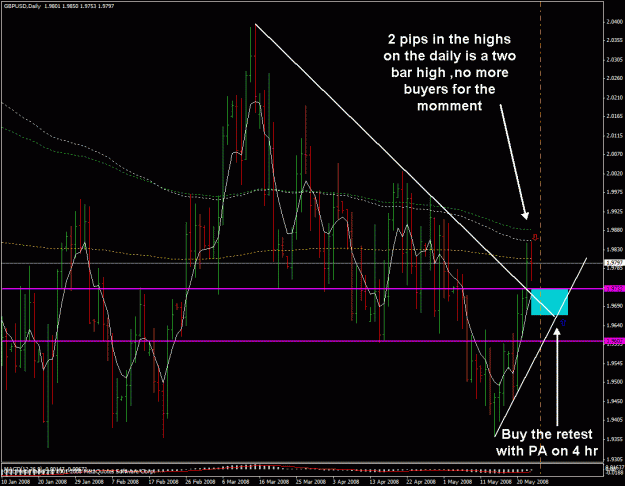This screenshot has height=486, width=625.
Task: Click the 10 Jan 2008 date label
Action: pyautogui.click(x=16, y=482)
